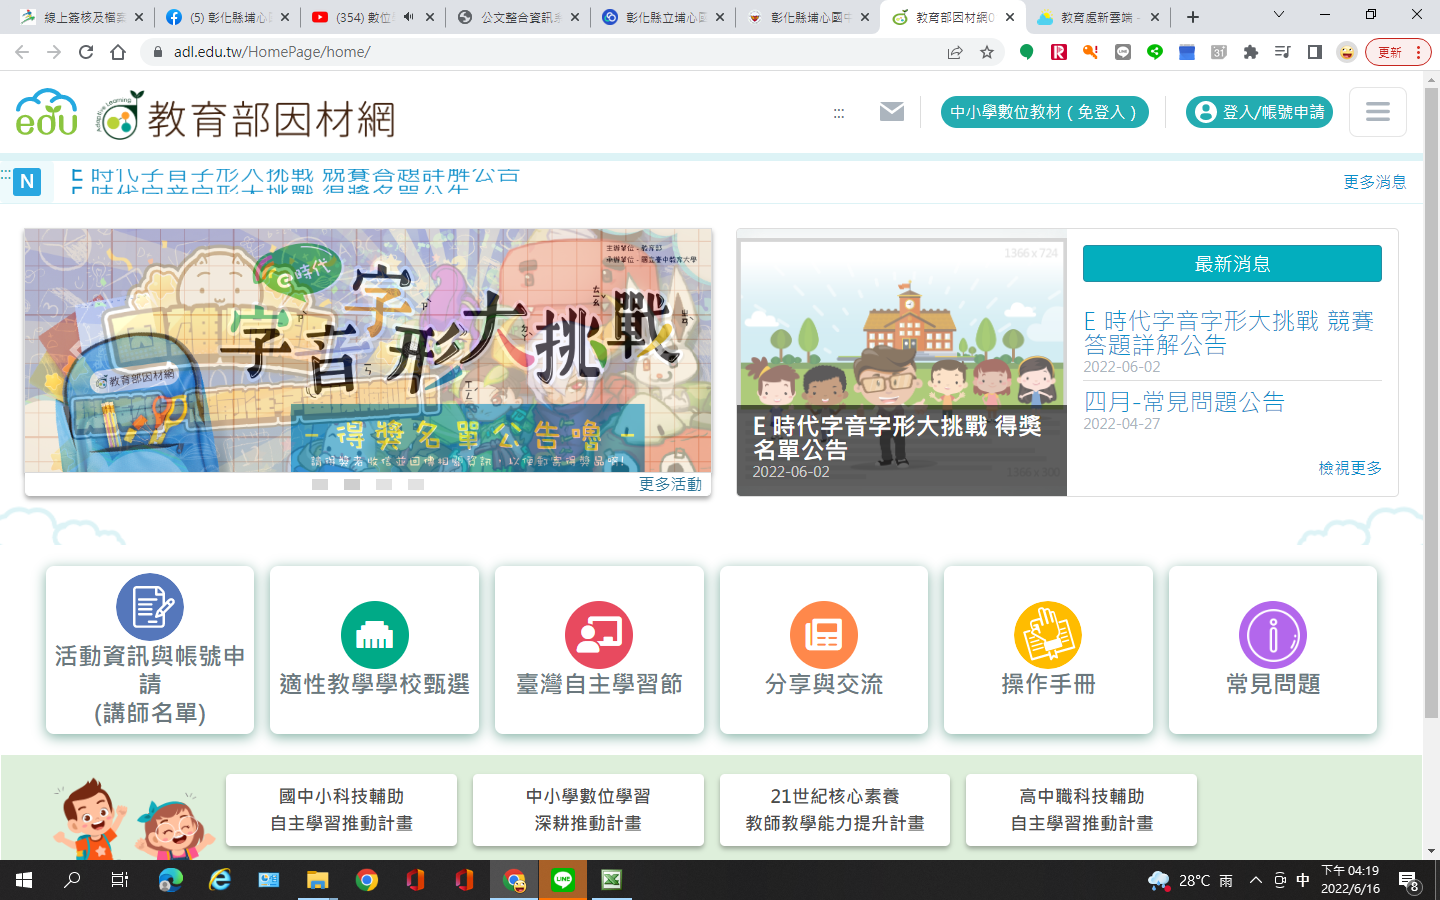Viewport: 1440px width, 900px height.
Task: Open the Chrome profile avatar
Action: [x=1347, y=52]
